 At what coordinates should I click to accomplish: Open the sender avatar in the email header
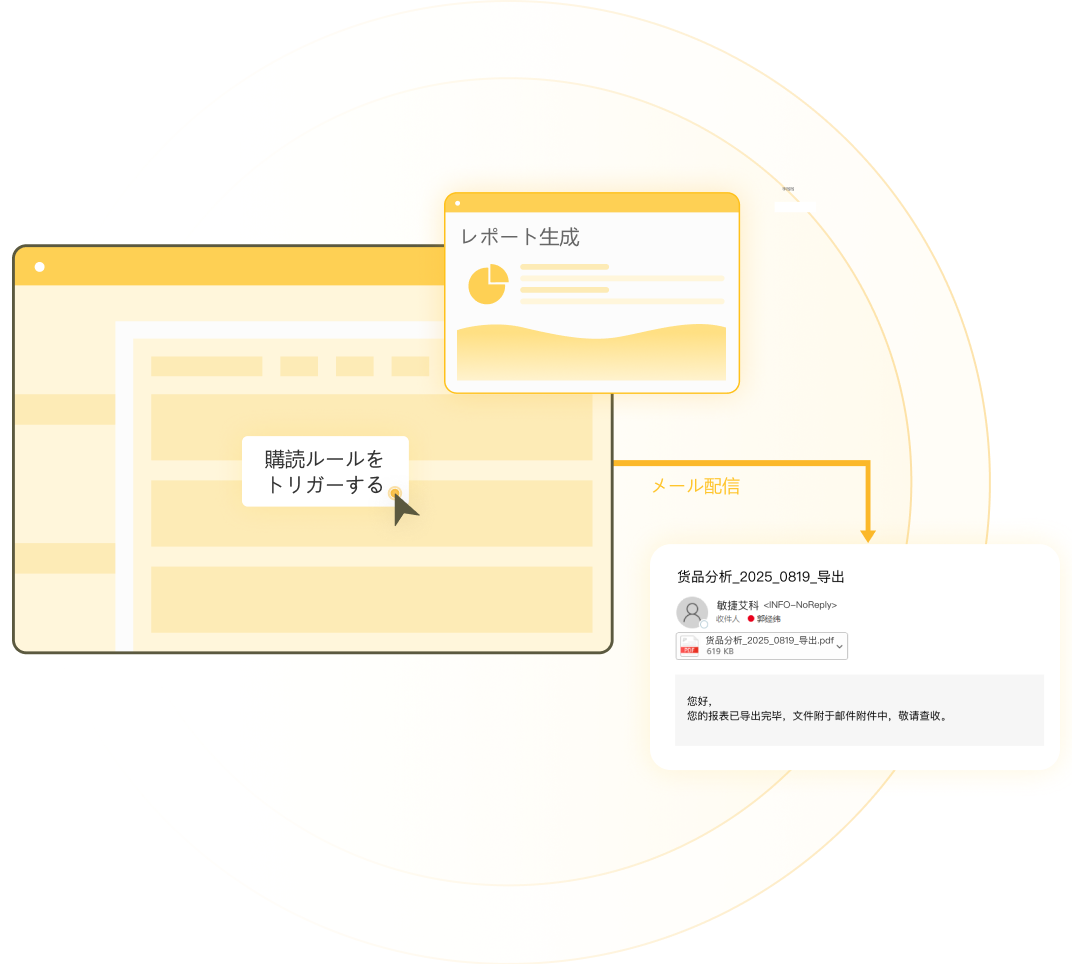pyautogui.click(x=693, y=612)
